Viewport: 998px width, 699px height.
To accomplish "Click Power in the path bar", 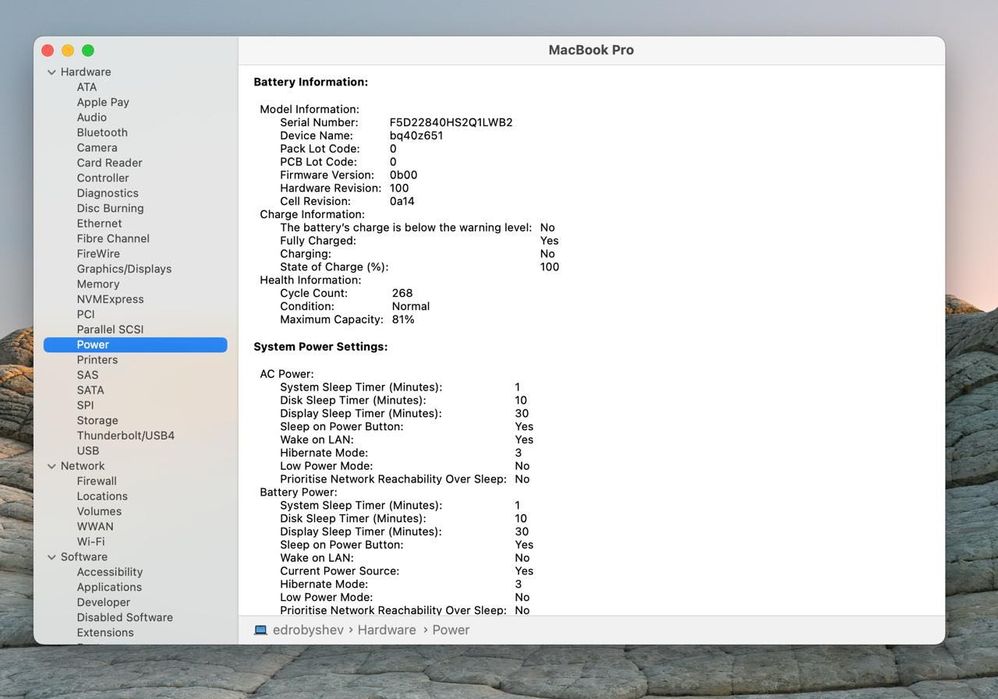I will click(x=451, y=630).
